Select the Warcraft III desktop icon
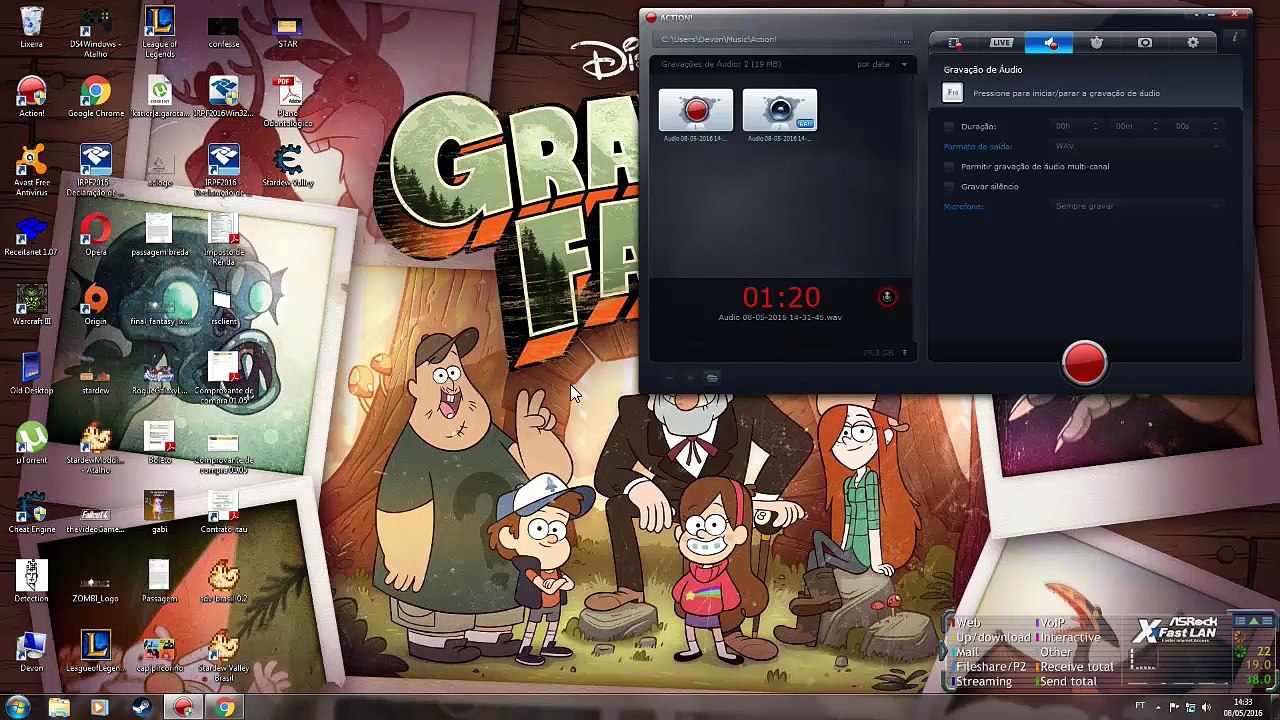1280x720 pixels. pyautogui.click(x=31, y=305)
